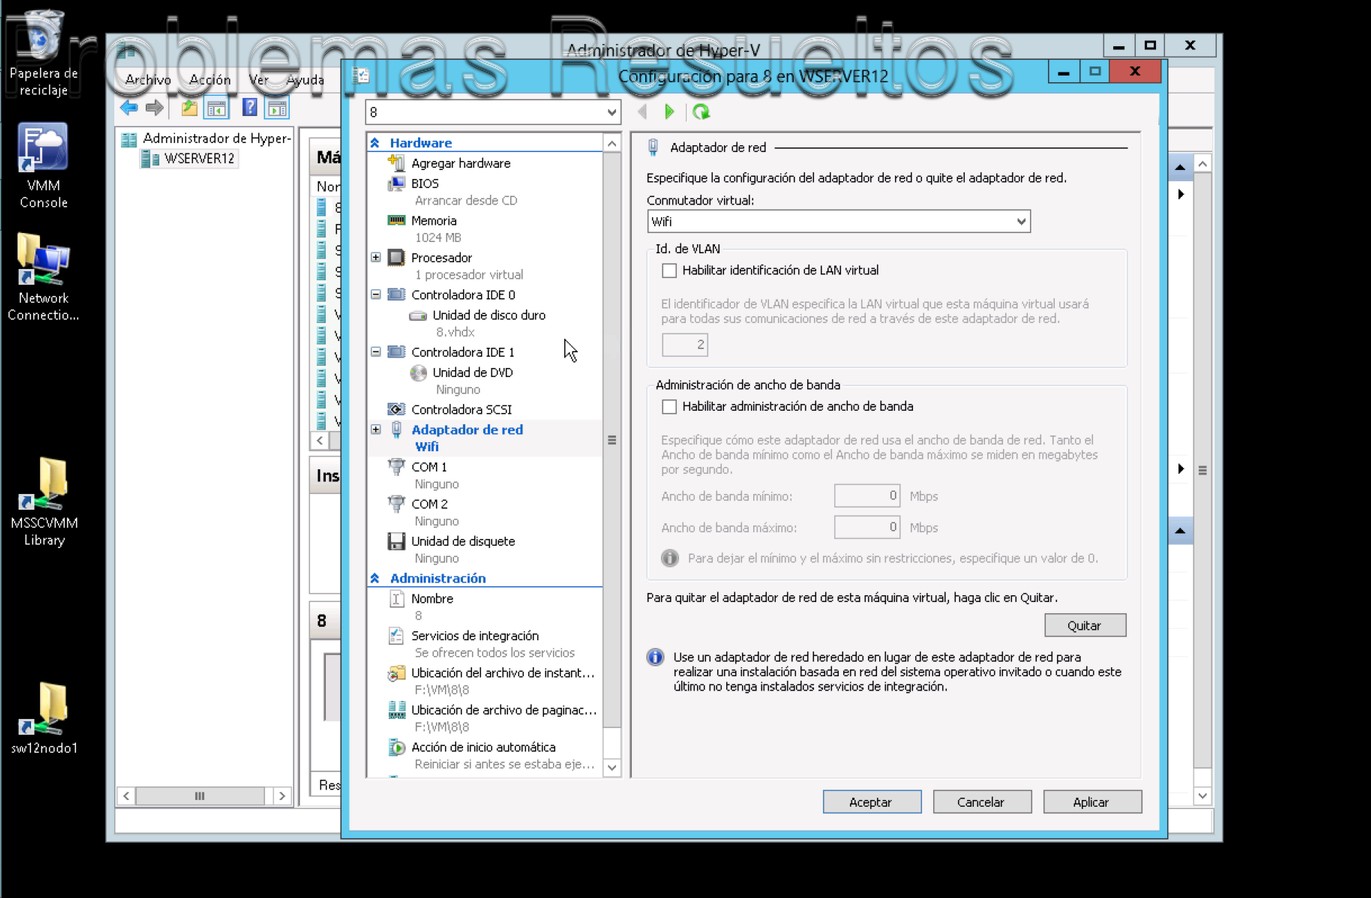Select Ubicación de archivo de paginación
The height and width of the screenshot is (898, 1371).
coord(503,710)
